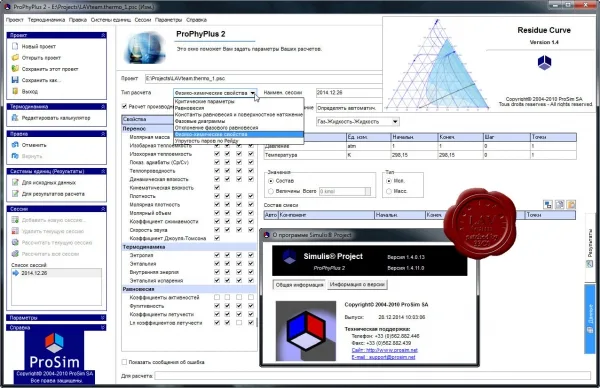Switch to the Информация о версии tab

357,285
